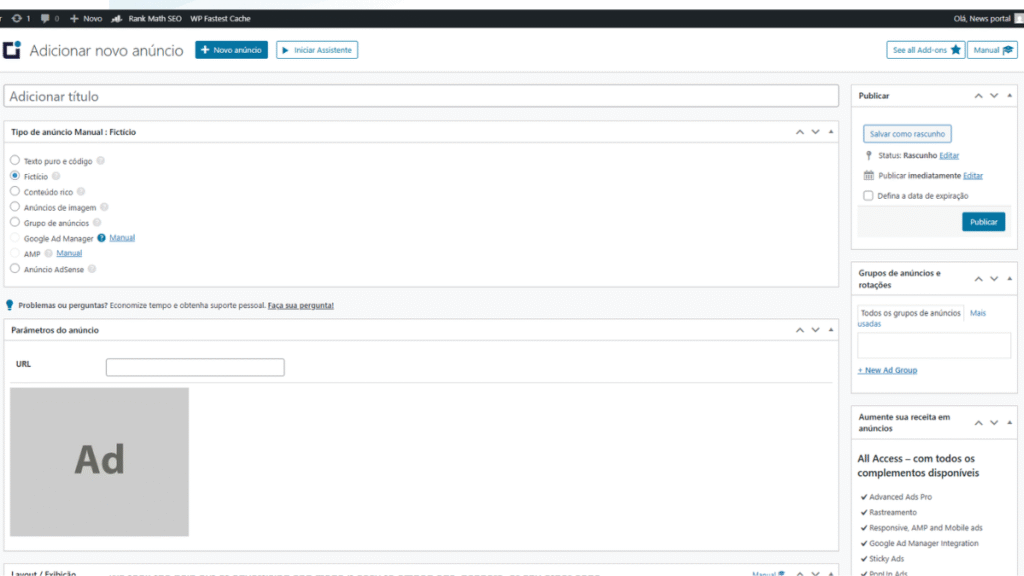Image resolution: width=1024 pixels, height=576 pixels.
Task: Click Iniciar Assistente button
Action: (x=317, y=50)
